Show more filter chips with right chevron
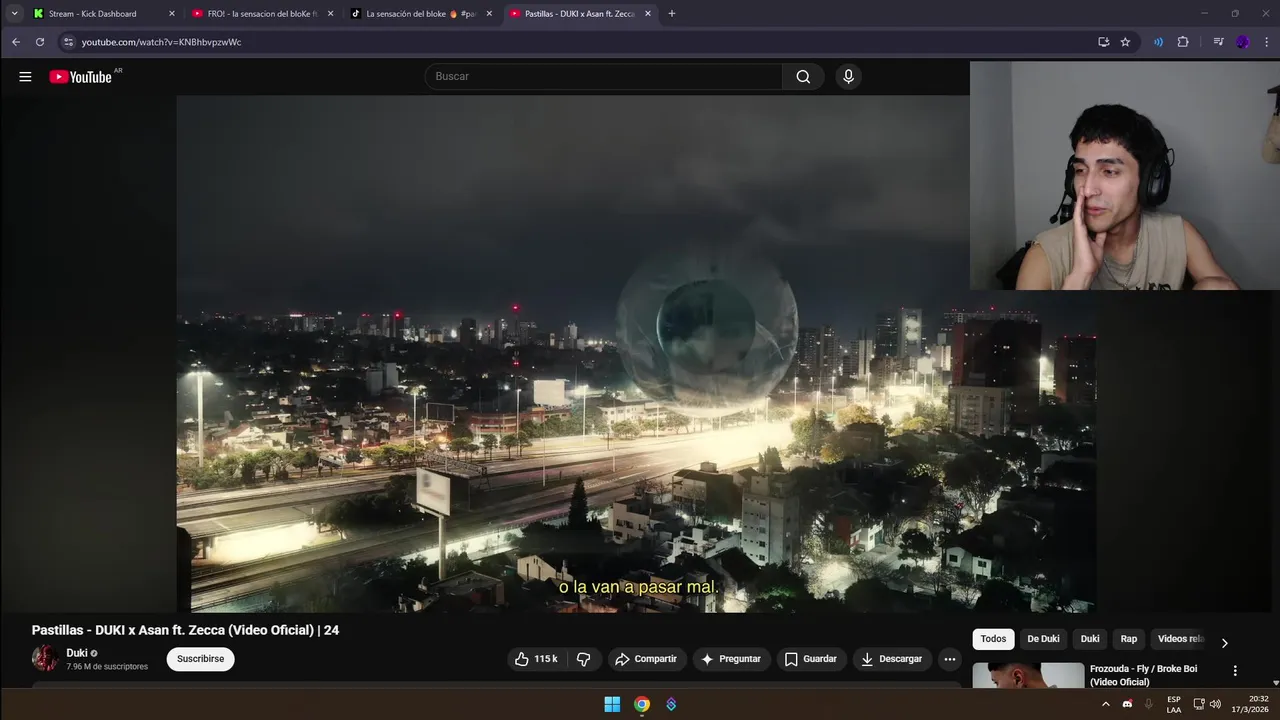Screen dimensions: 1280x720 [1224, 643]
